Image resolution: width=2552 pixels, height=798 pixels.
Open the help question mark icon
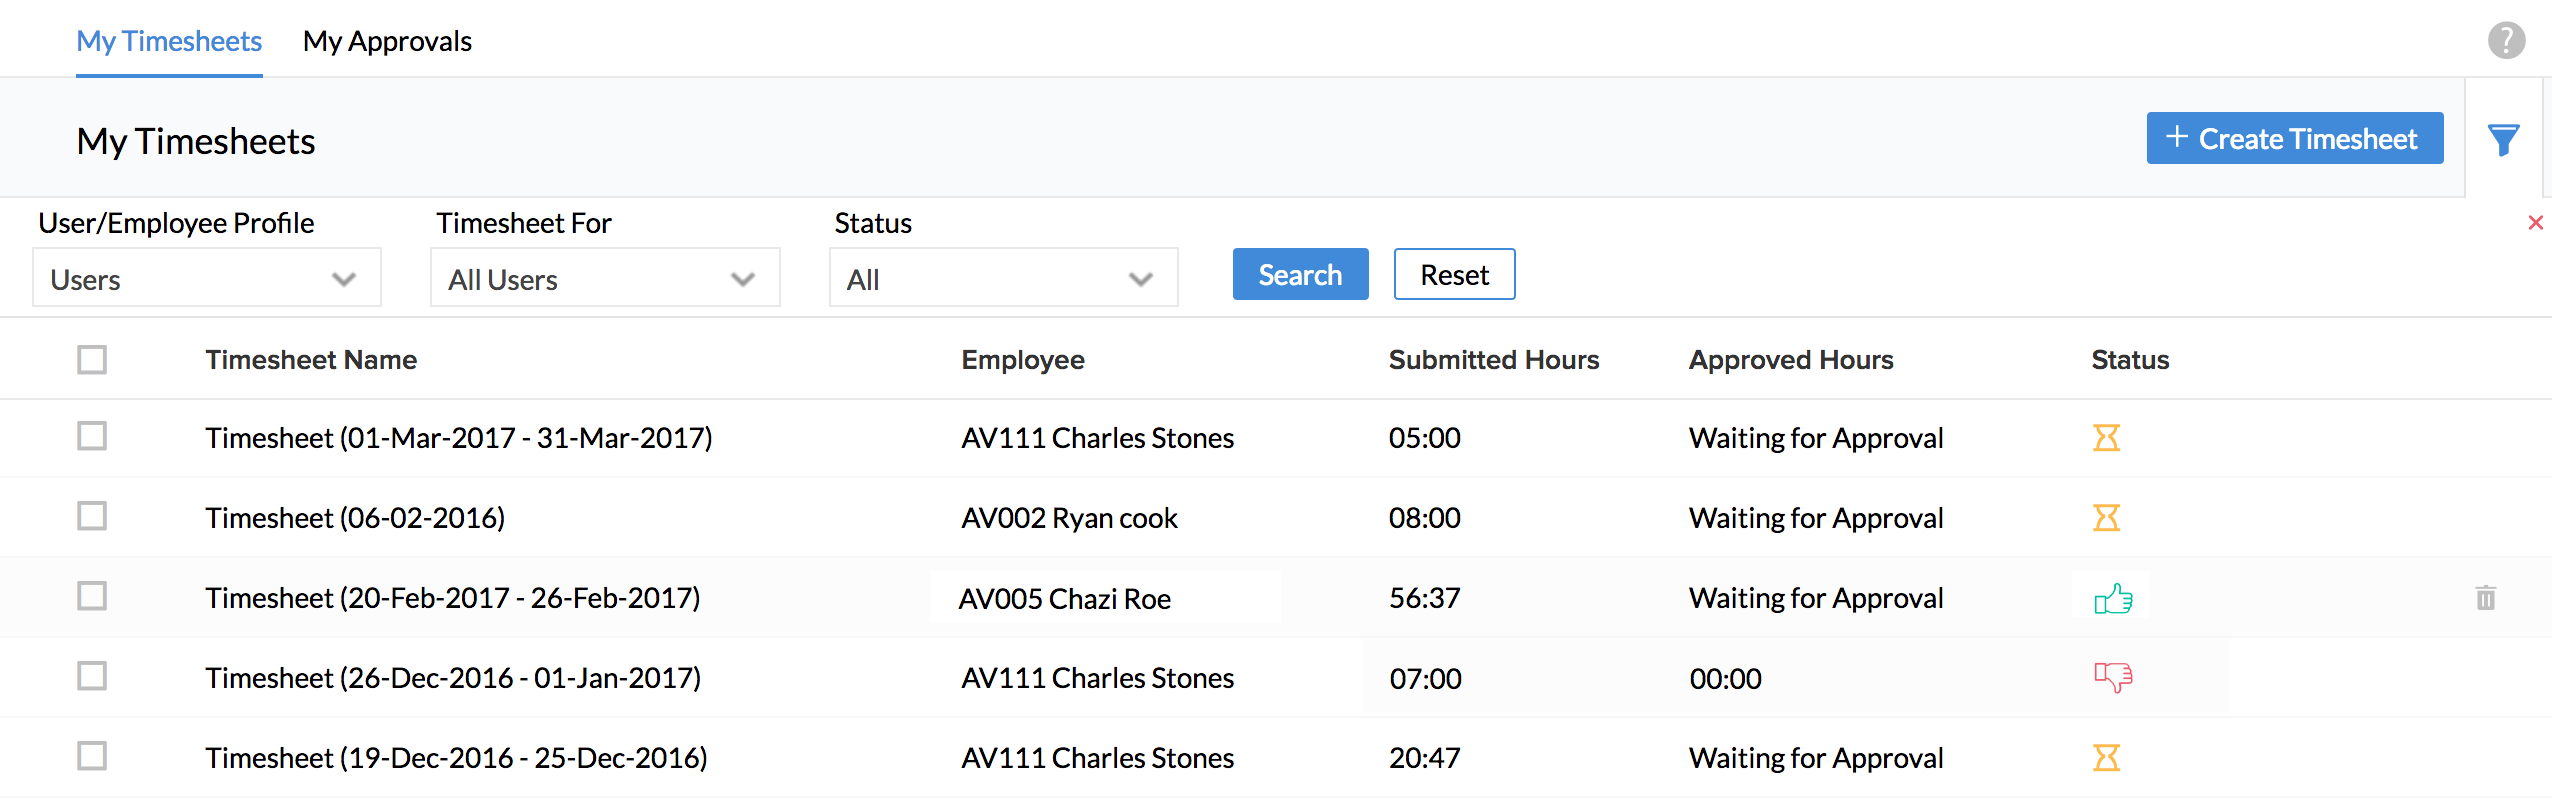click(2506, 41)
